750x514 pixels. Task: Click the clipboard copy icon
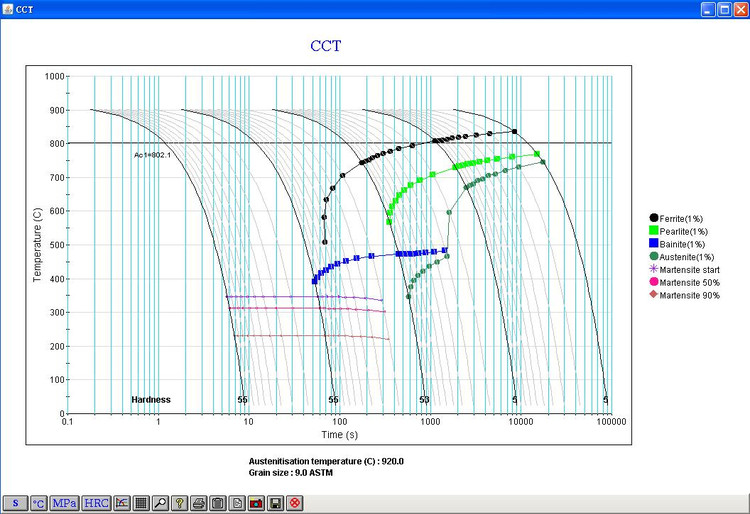(x=218, y=502)
